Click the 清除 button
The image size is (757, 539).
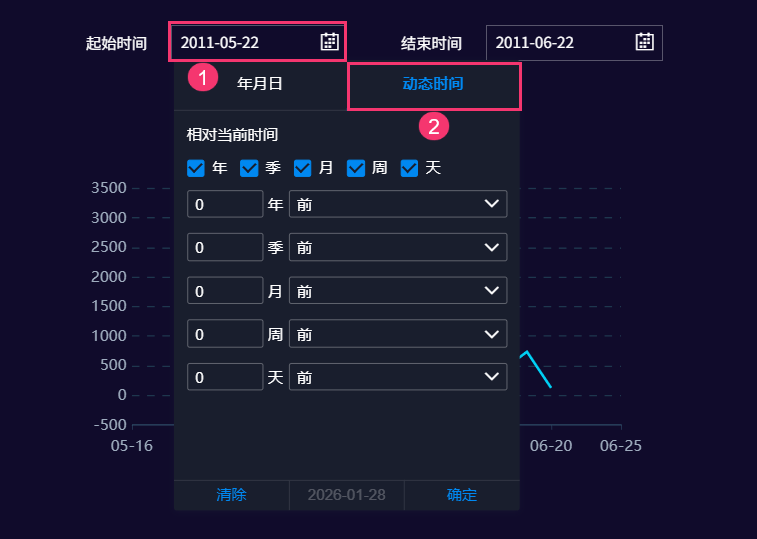click(231, 495)
